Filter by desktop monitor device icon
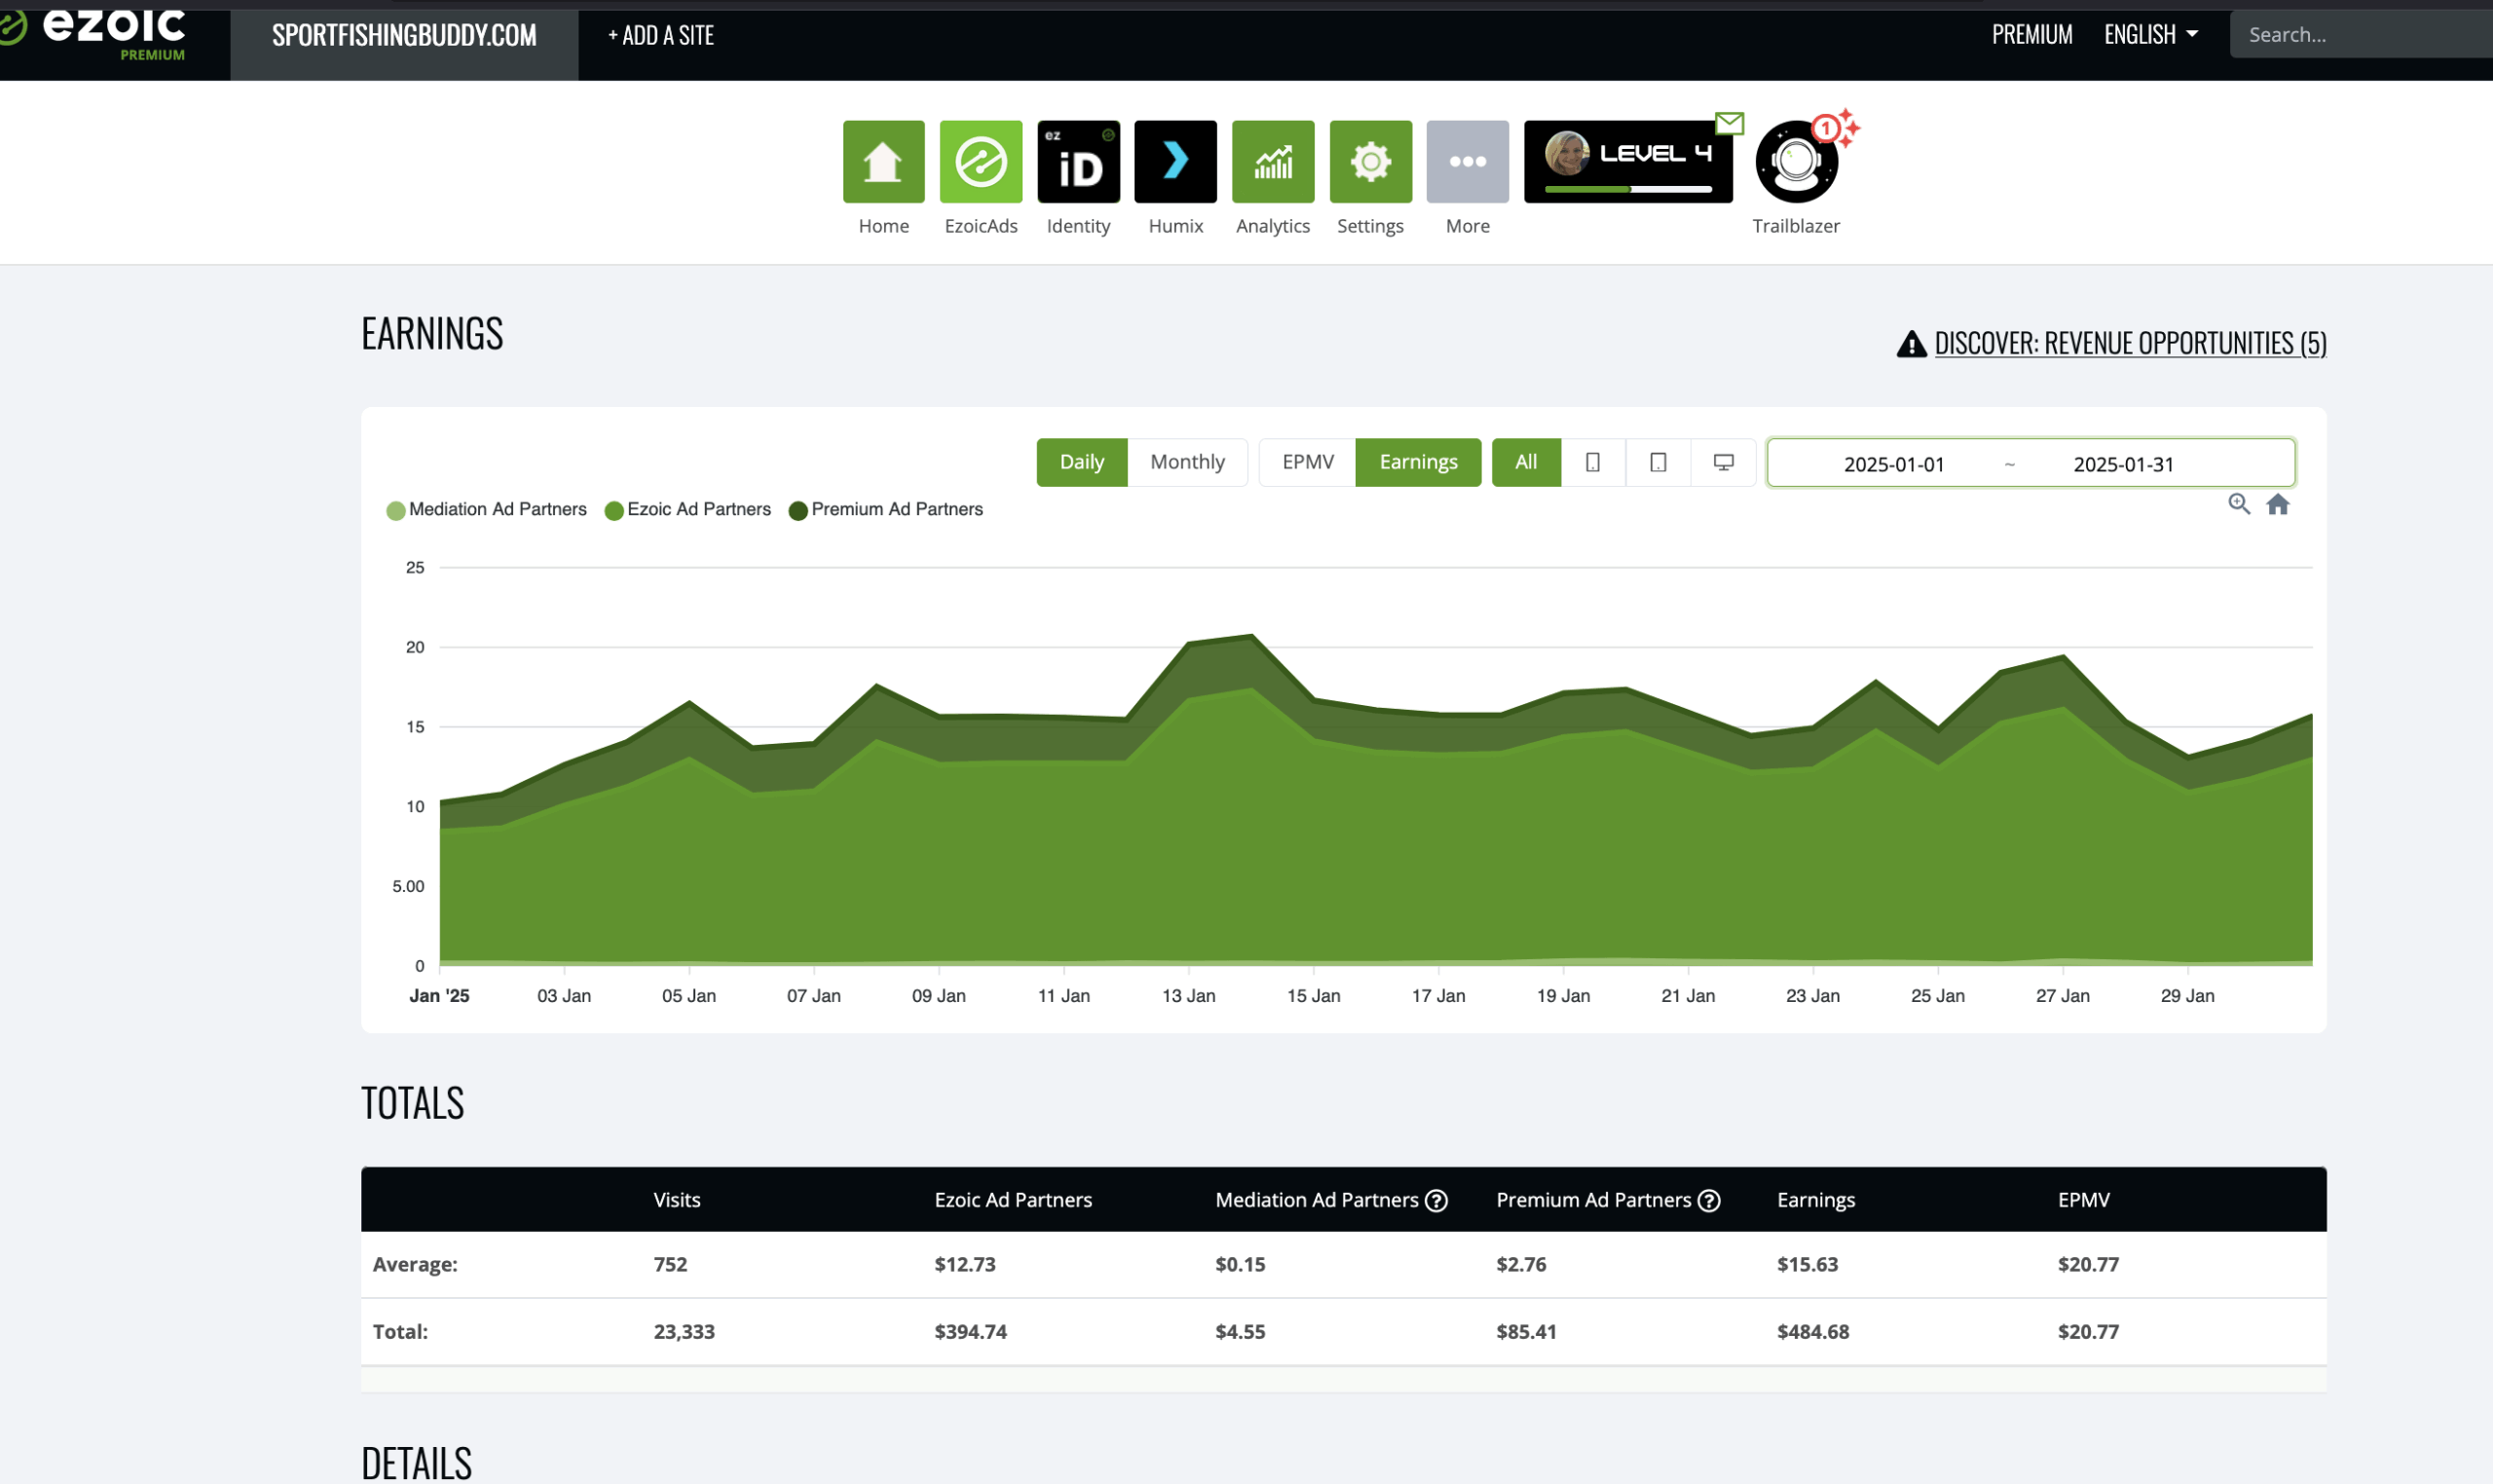 point(1723,462)
